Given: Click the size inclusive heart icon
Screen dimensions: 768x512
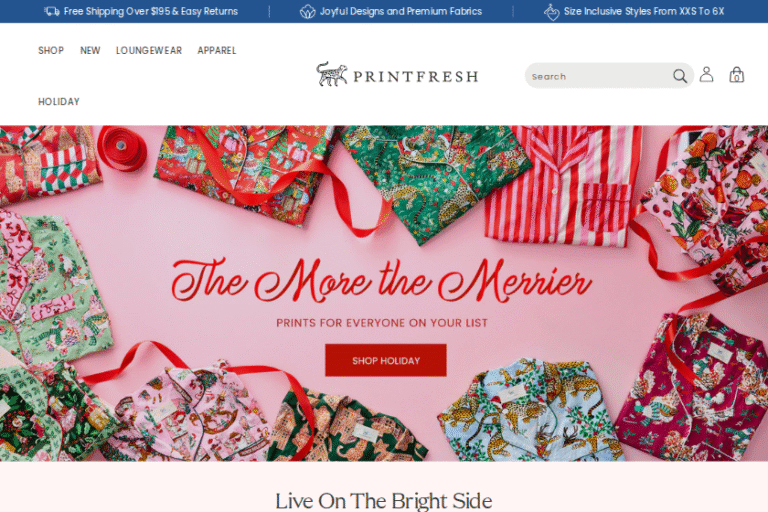Looking at the screenshot, I should [552, 12].
